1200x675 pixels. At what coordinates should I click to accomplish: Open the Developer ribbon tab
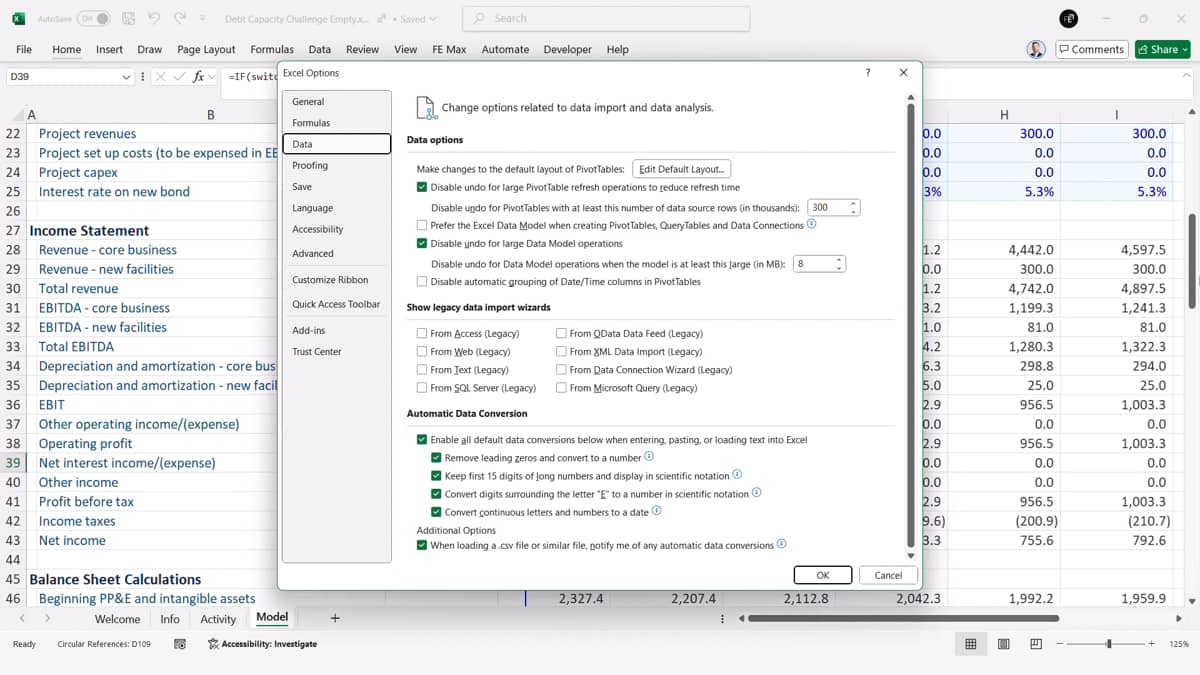(x=567, y=49)
